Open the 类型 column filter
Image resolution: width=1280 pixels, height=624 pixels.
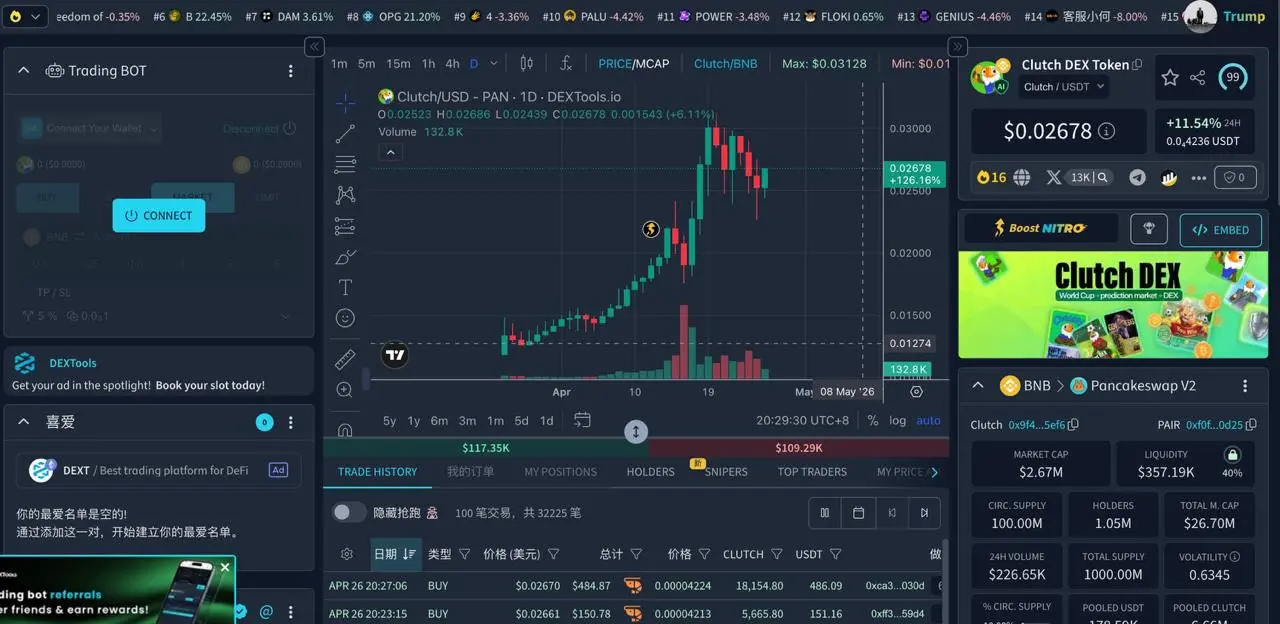[x=463, y=554]
